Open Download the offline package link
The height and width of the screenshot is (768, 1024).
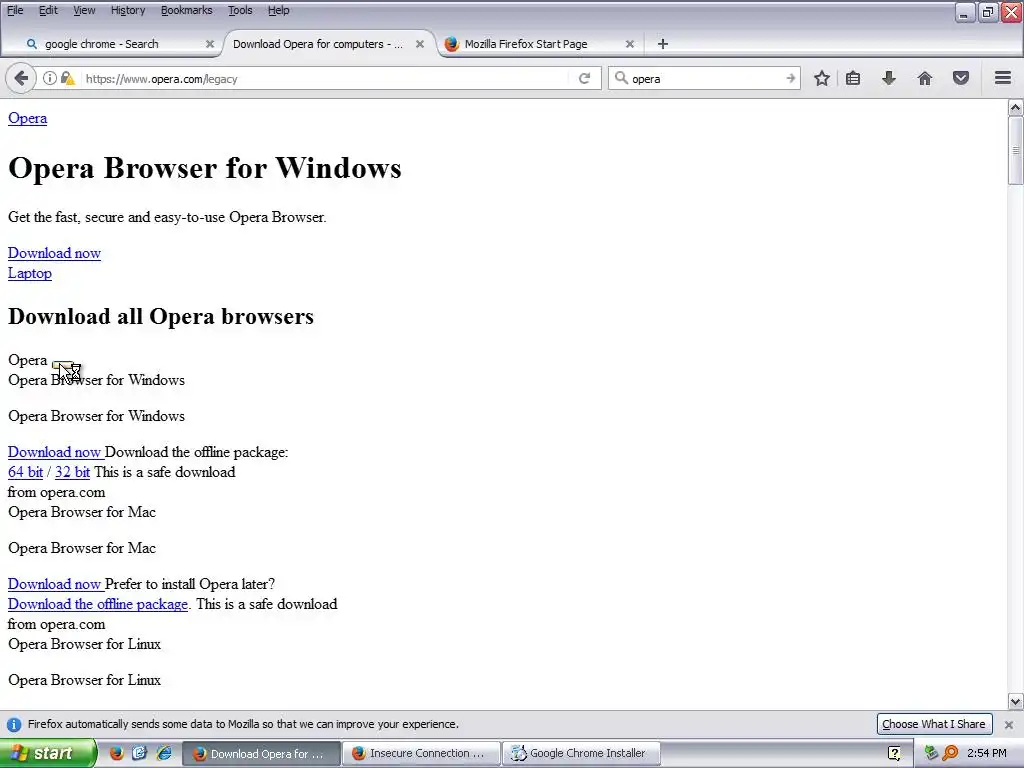98,604
